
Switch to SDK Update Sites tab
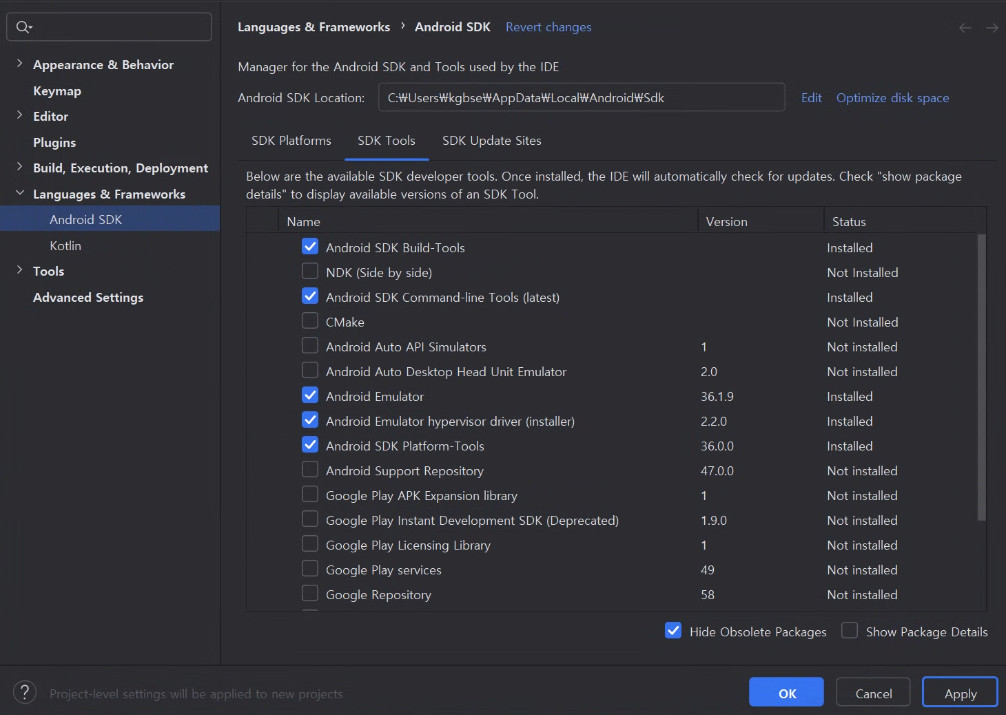[x=491, y=141]
